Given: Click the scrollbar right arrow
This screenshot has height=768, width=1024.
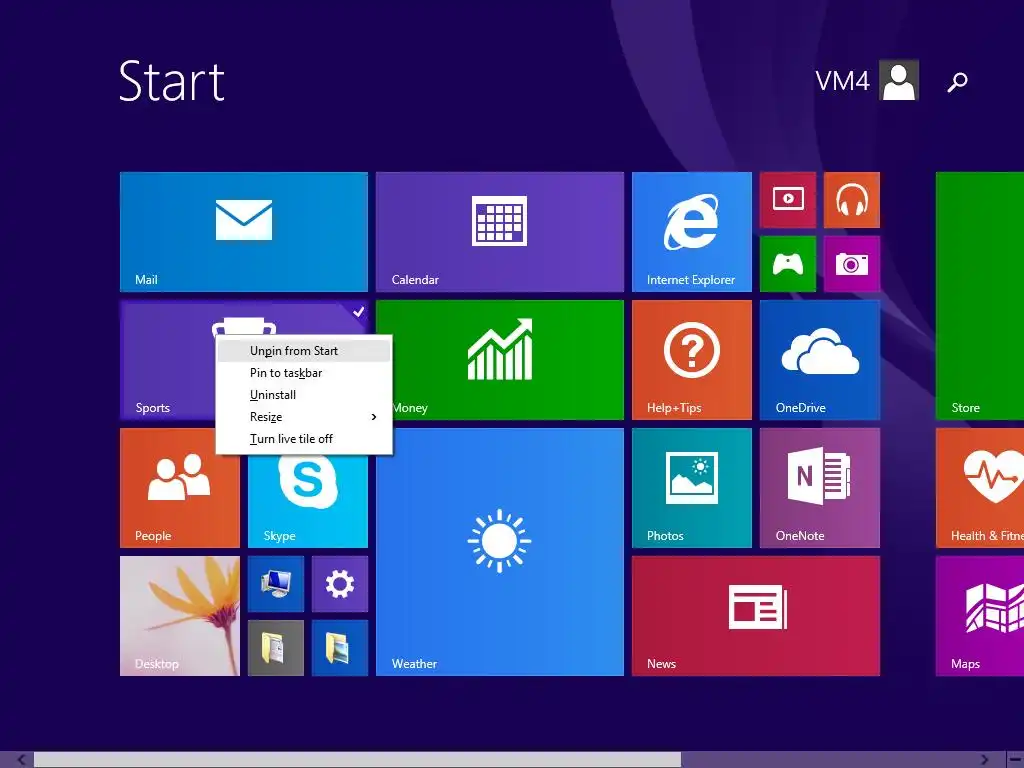Looking at the screenshot, I should (985, 760).
